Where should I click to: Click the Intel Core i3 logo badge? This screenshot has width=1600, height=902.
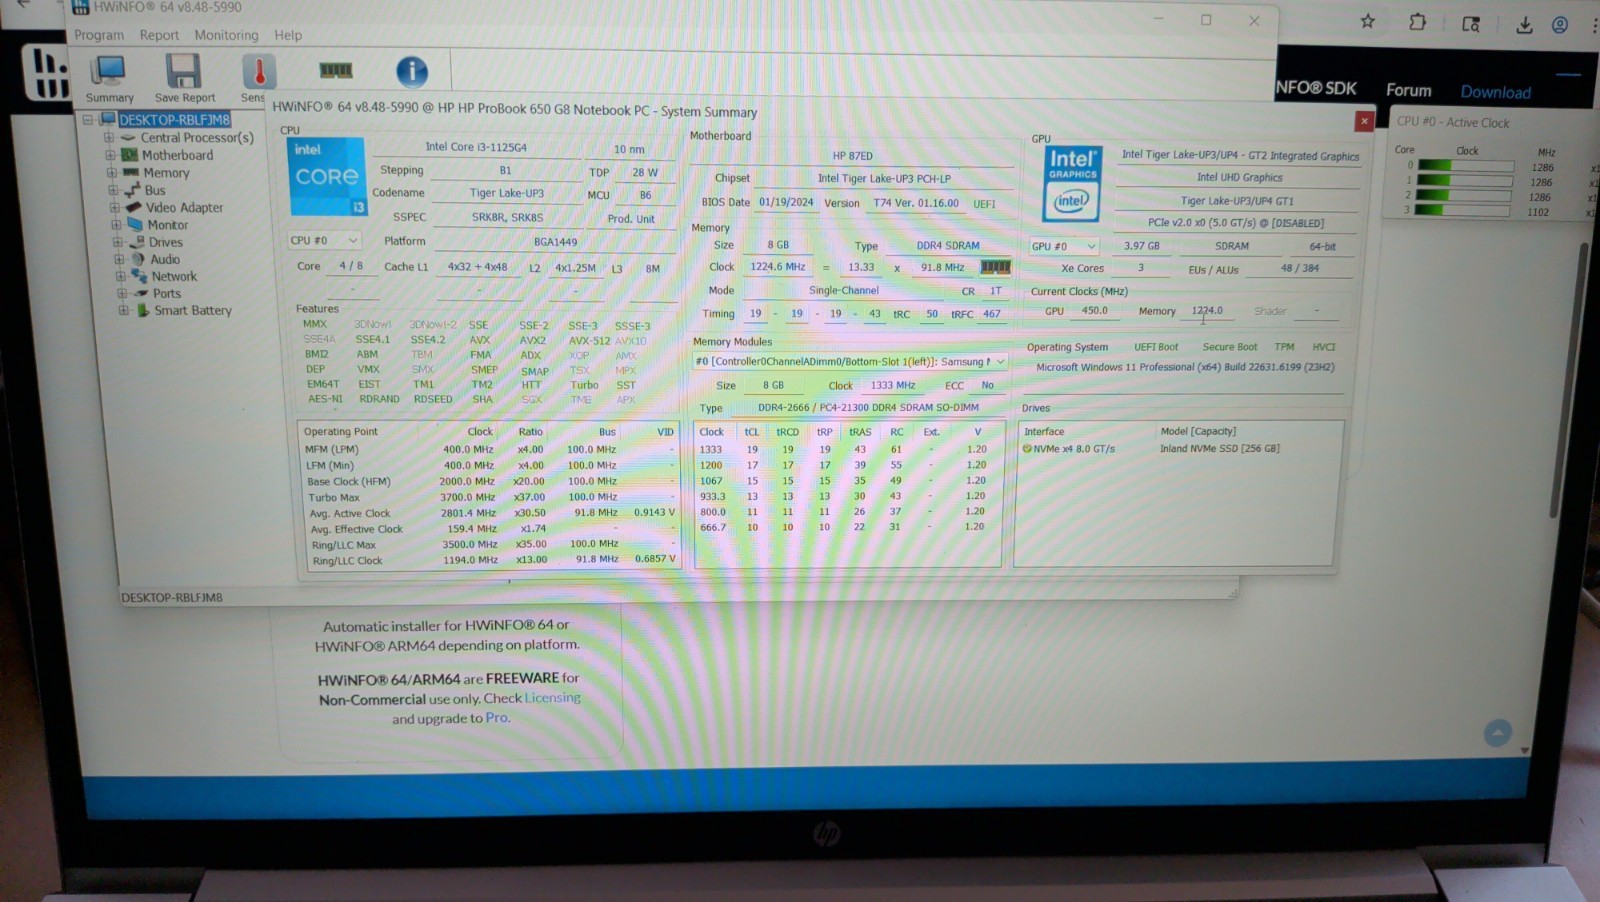(x=327, y=177)
